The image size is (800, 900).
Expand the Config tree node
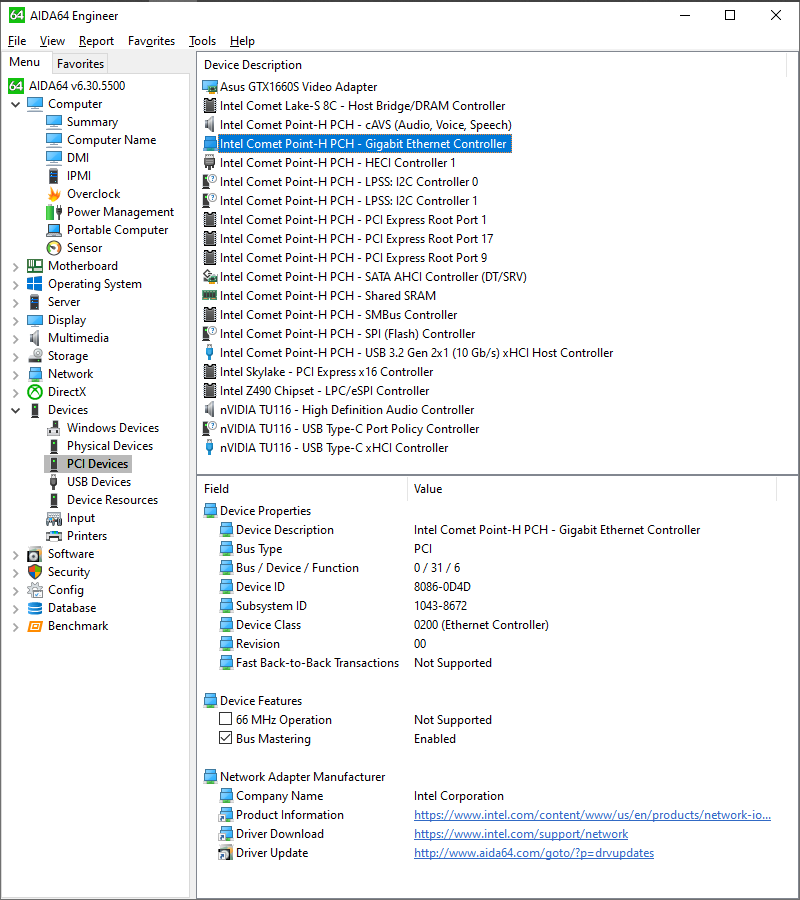tap(15, 591)
